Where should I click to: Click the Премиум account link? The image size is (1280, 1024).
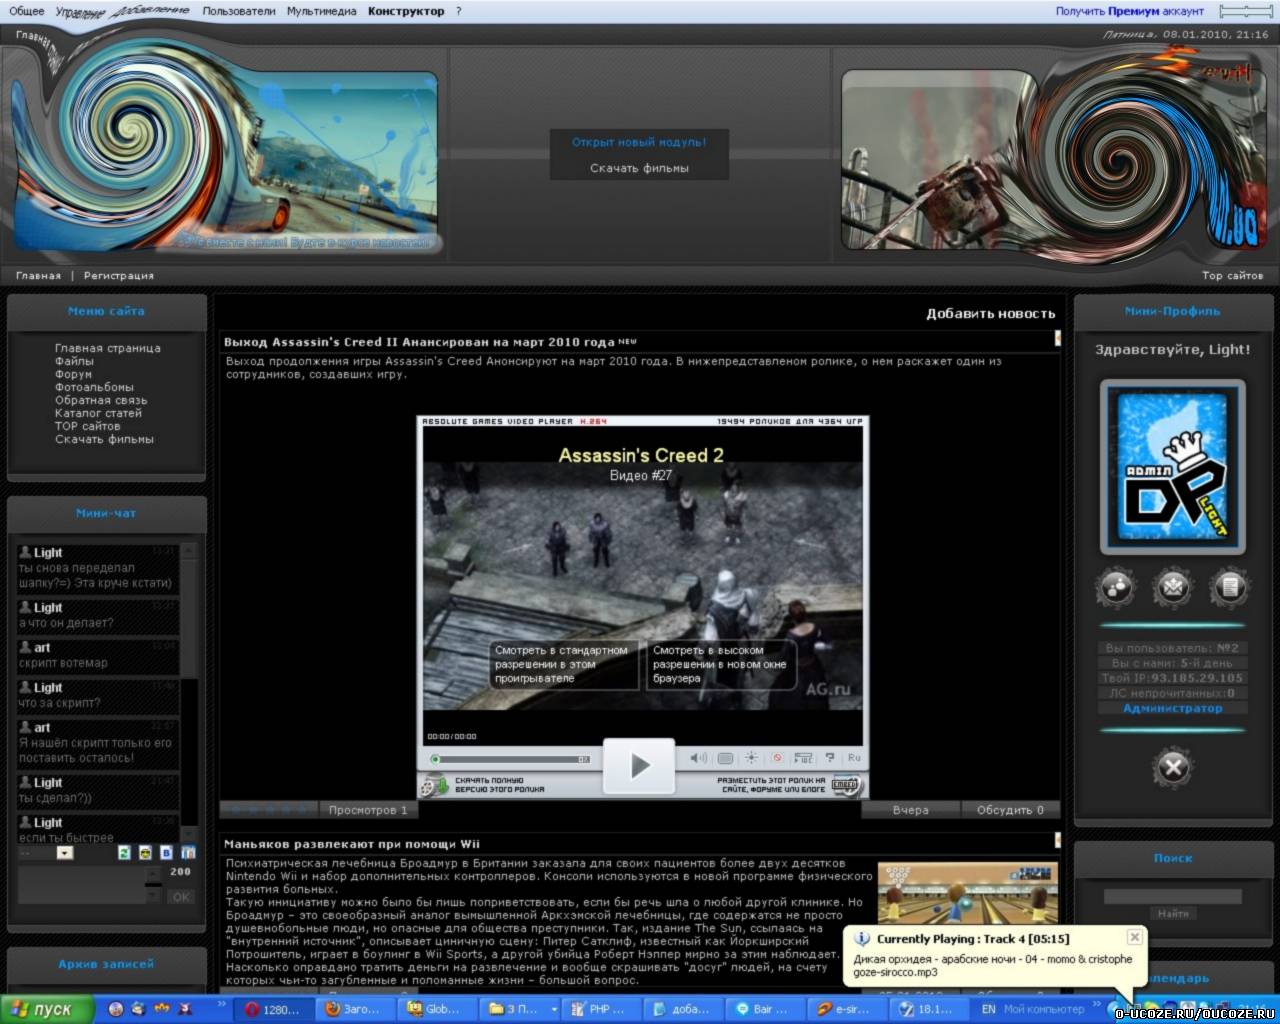pyautogui.click(x=1133, y=11)
